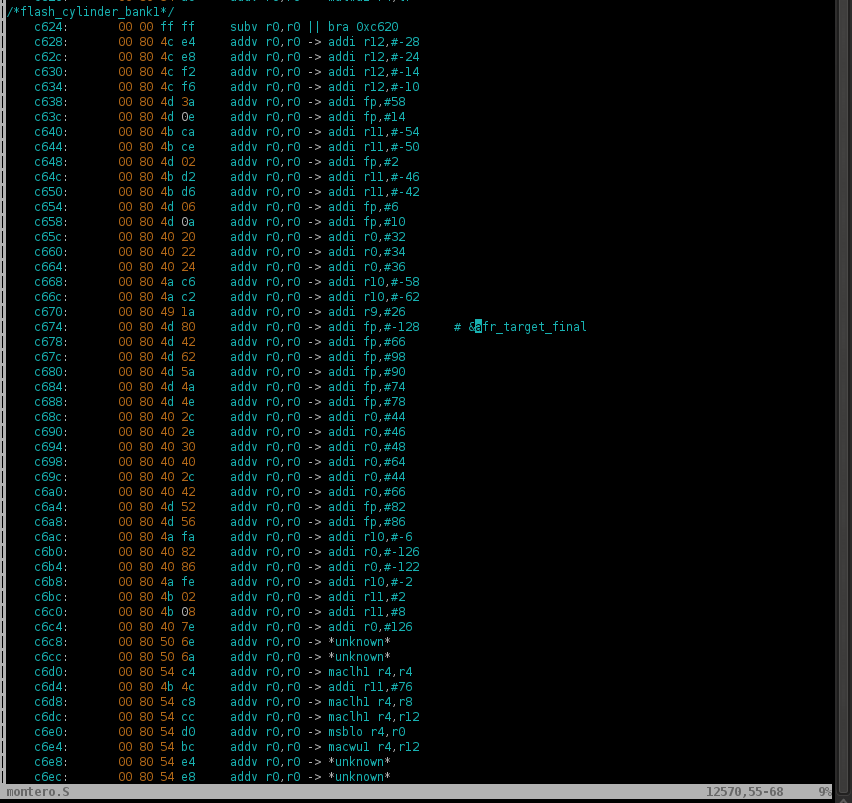This screenshot has width=852, height=803.
Task: Click the *unknown* opcode at address c6c8
Action: point(359,642)
